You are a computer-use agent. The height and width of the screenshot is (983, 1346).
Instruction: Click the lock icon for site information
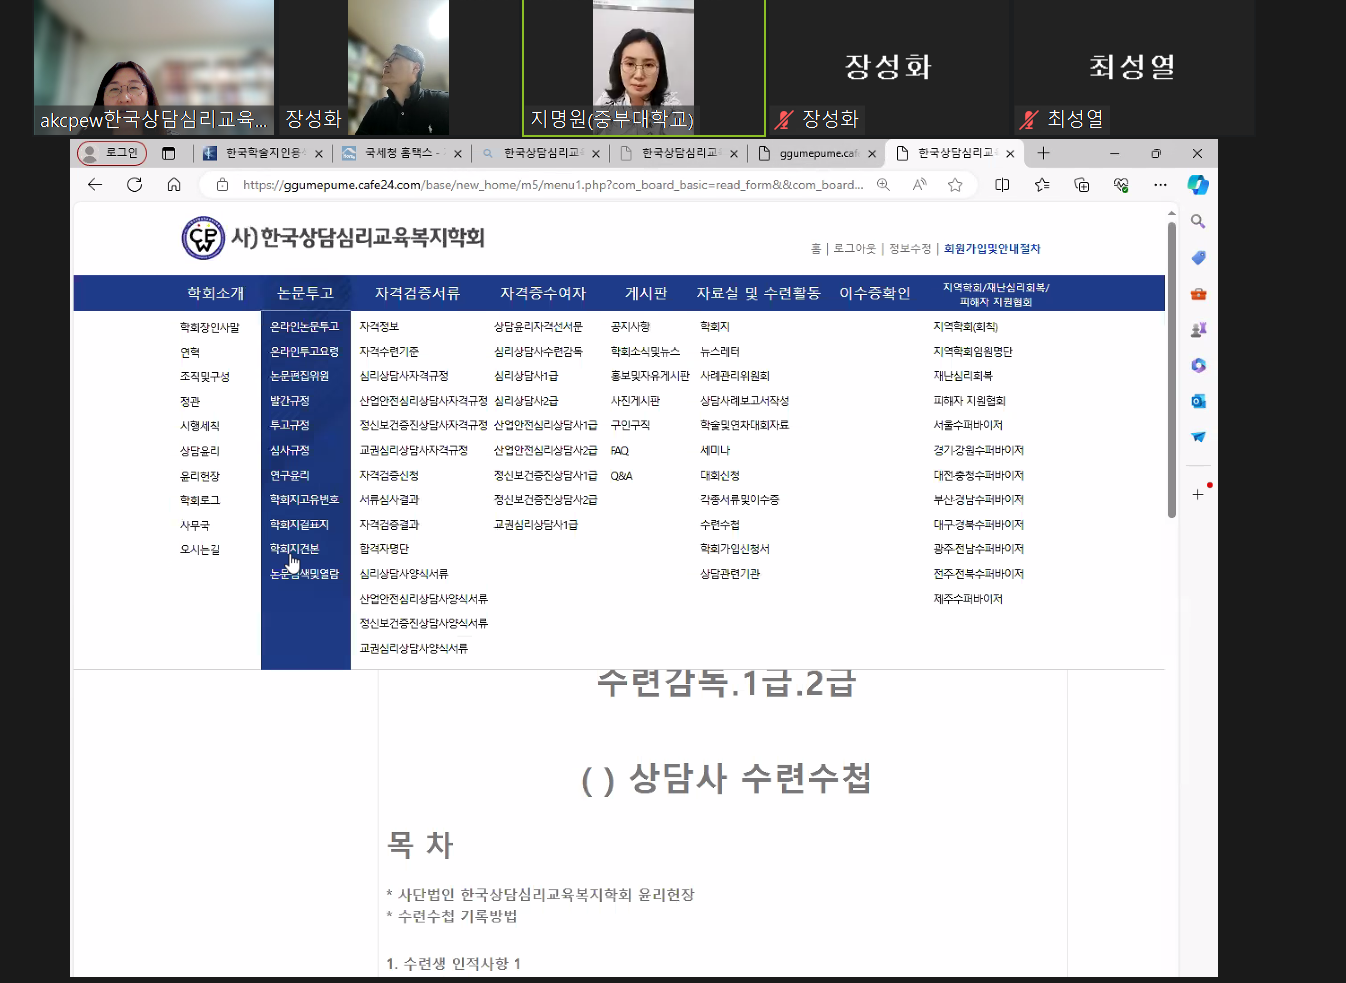[x=222, y=184]
